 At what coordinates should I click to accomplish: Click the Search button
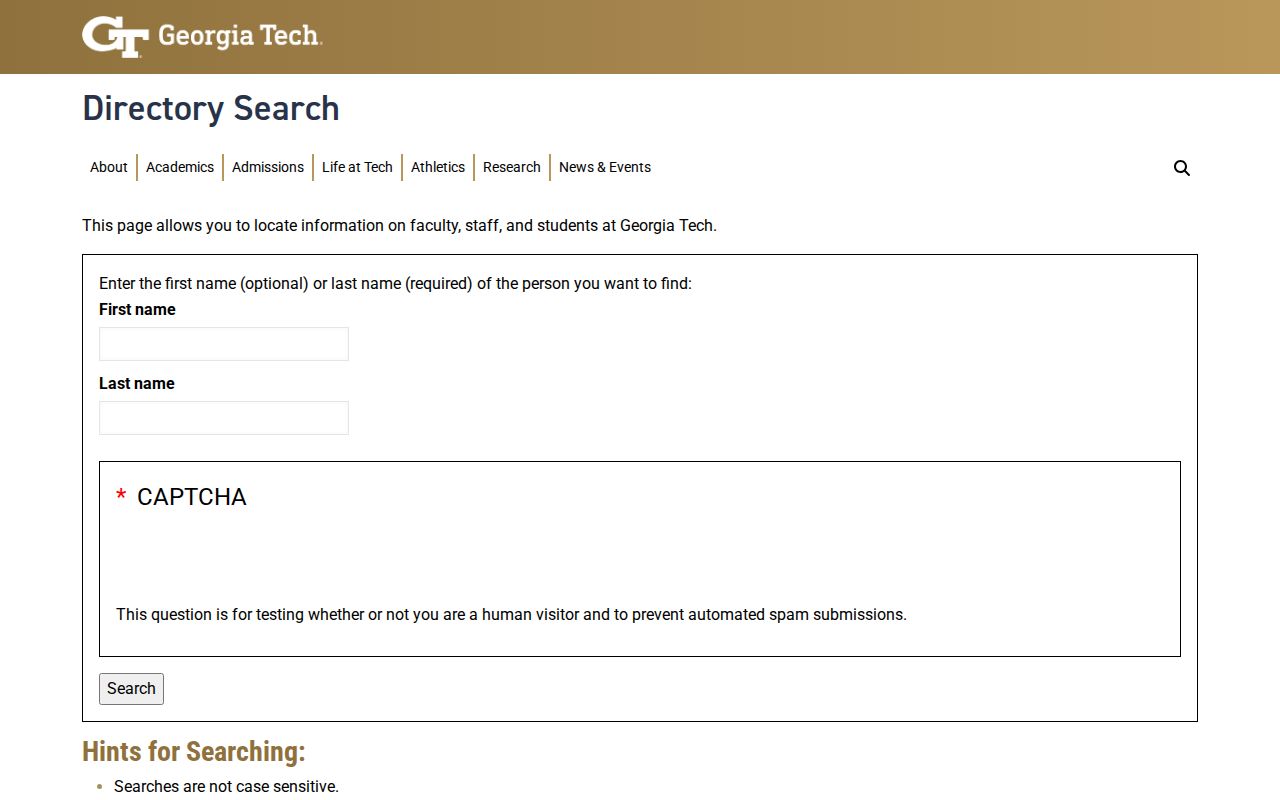click(131, 689)
